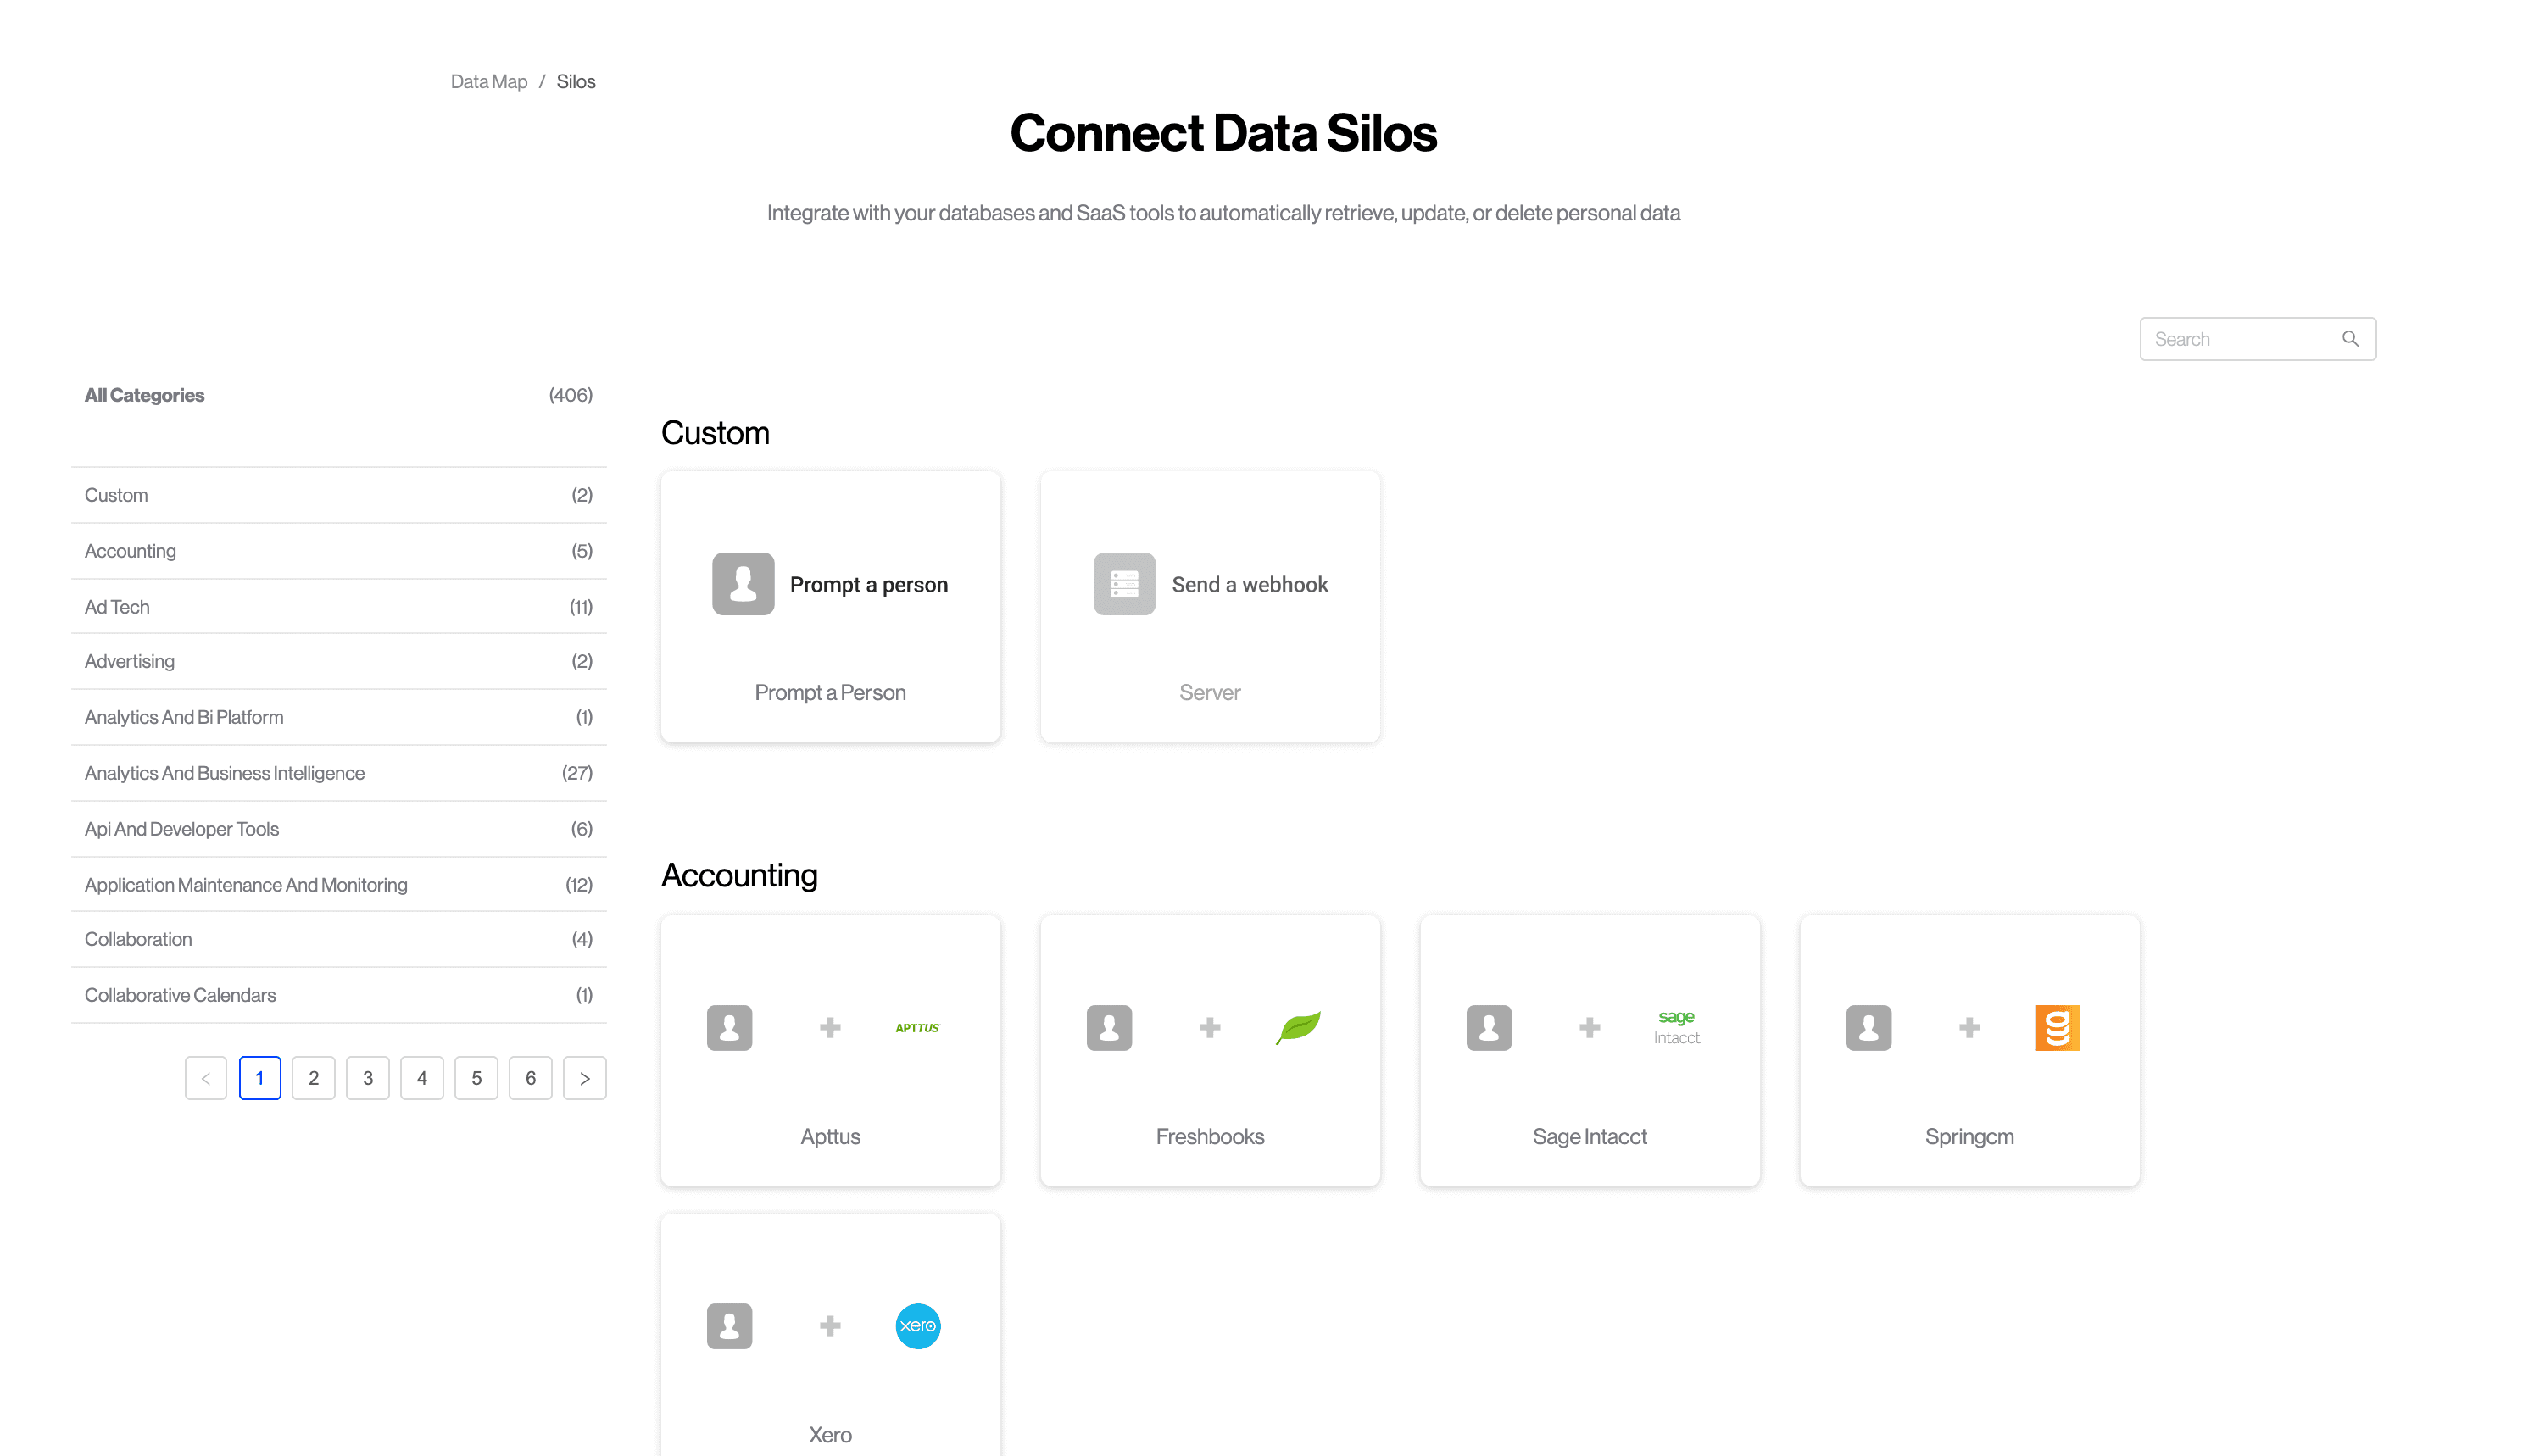Open page 3 of categories
This screenshot has height=1456, width=2523.
click(368, 1078)
